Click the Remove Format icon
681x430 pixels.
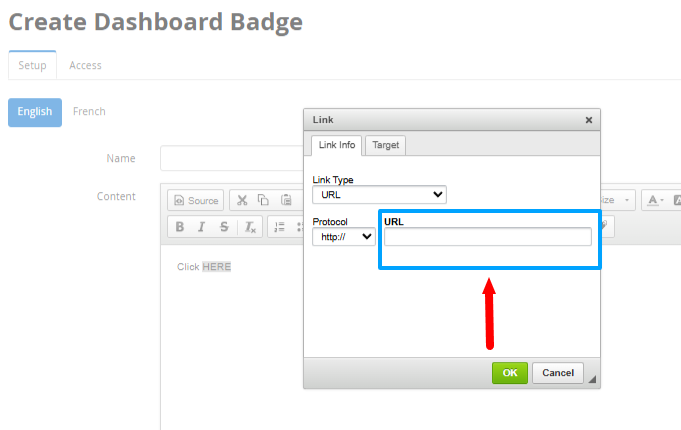(251, 227)
